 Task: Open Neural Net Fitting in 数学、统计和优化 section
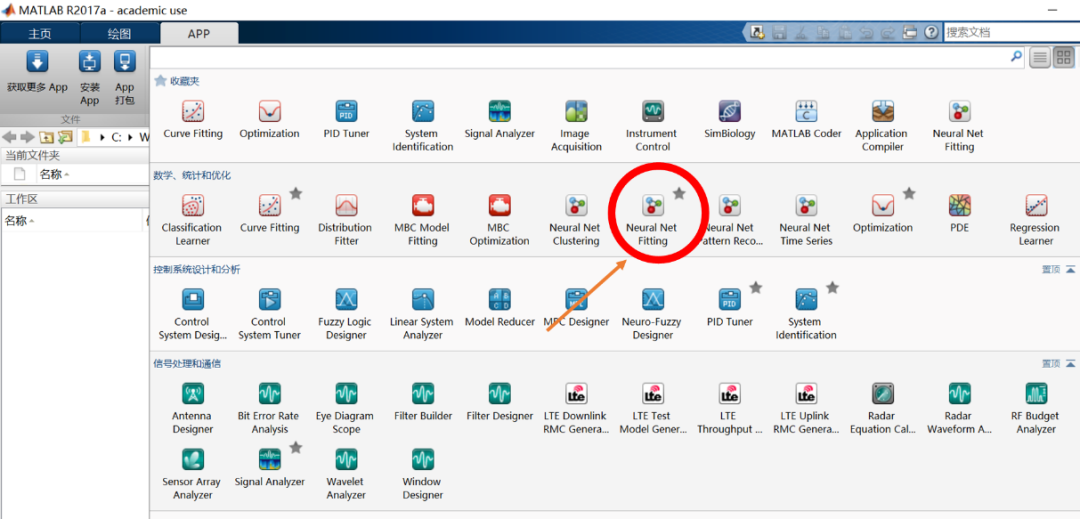pos(652,220)
